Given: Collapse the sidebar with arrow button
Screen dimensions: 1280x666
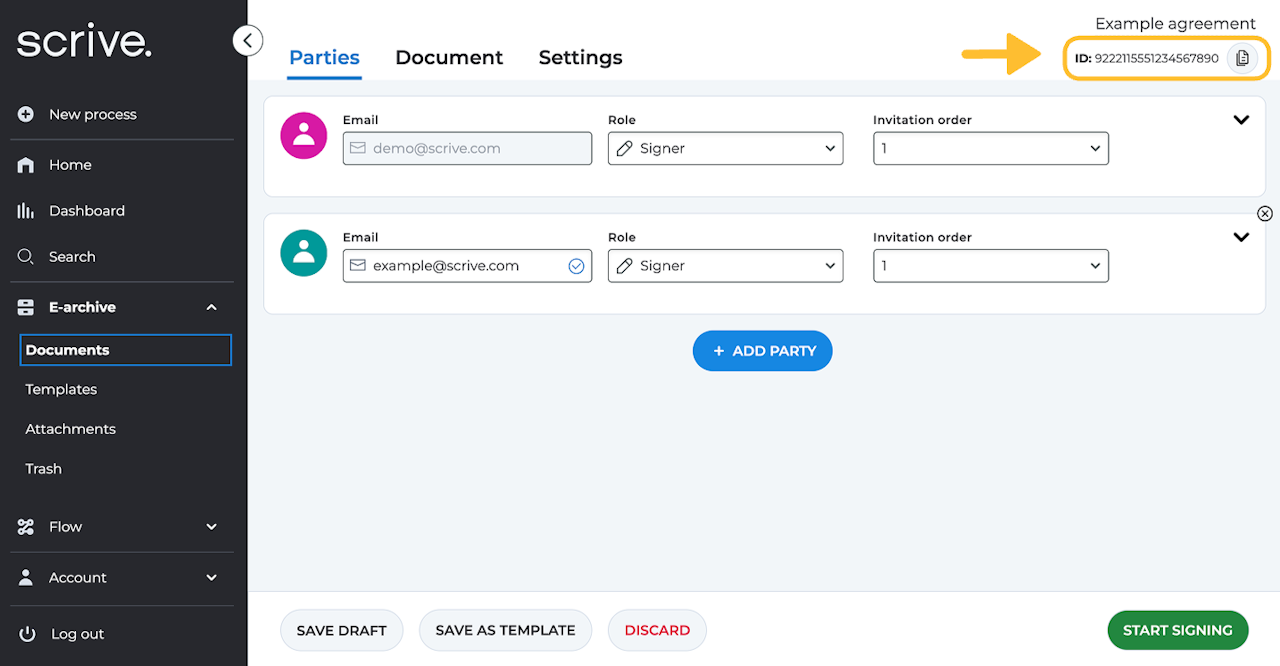Looking at the screenshot, I should [247, 41].
